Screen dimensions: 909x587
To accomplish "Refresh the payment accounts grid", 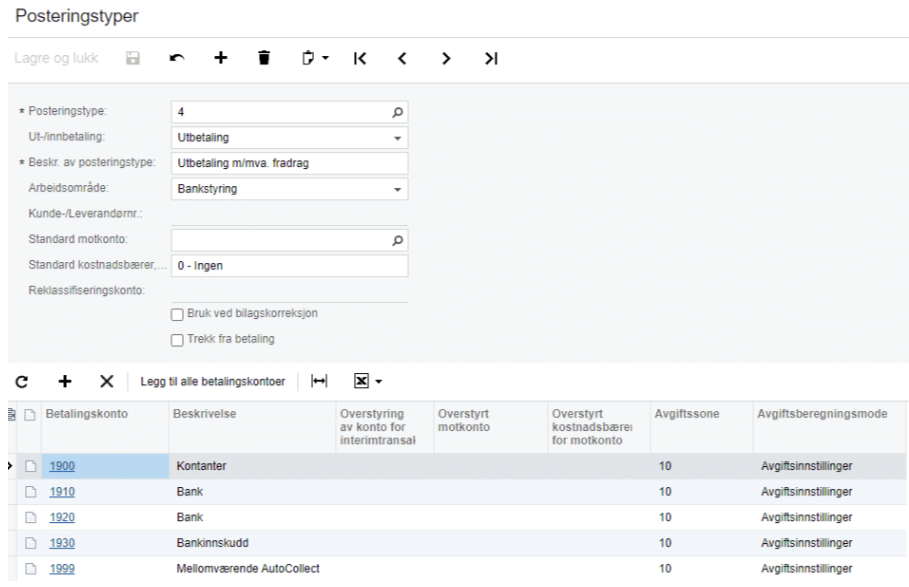I will click(22, 381).
